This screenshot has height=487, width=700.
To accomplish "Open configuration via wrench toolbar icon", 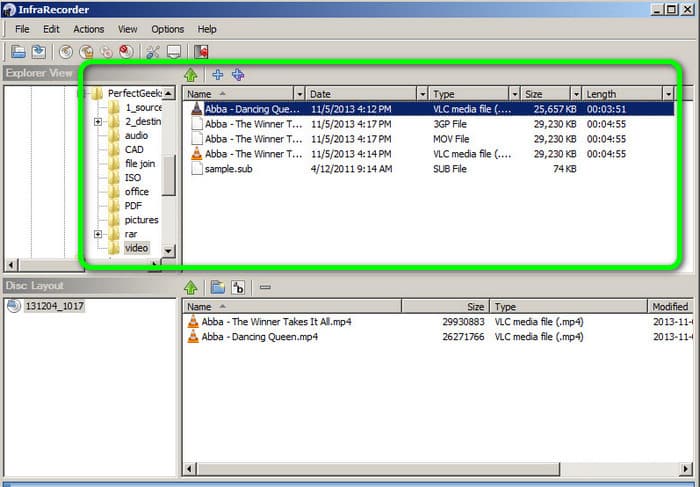I will 153,52.
